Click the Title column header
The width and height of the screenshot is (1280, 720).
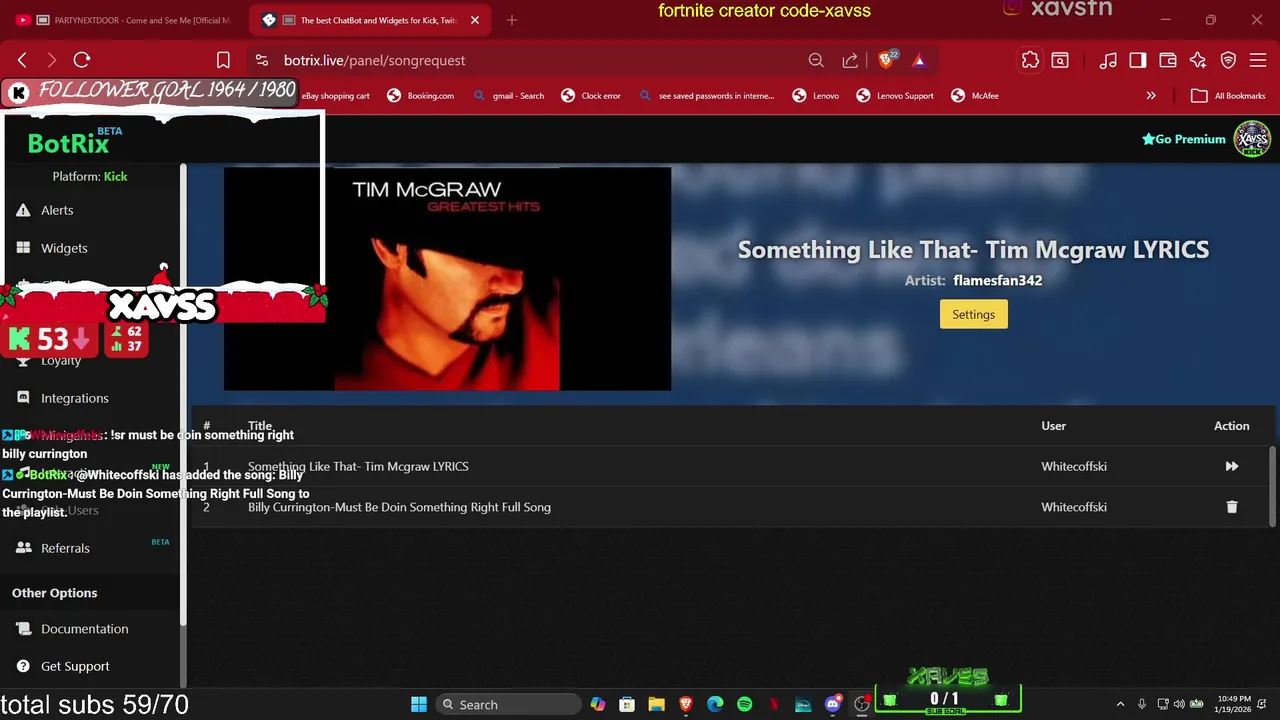pos(260,426)
